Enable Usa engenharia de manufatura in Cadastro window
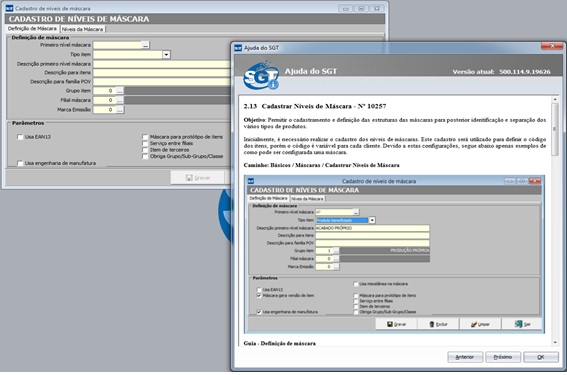567x375 pixels. click(x=20, y=163)
